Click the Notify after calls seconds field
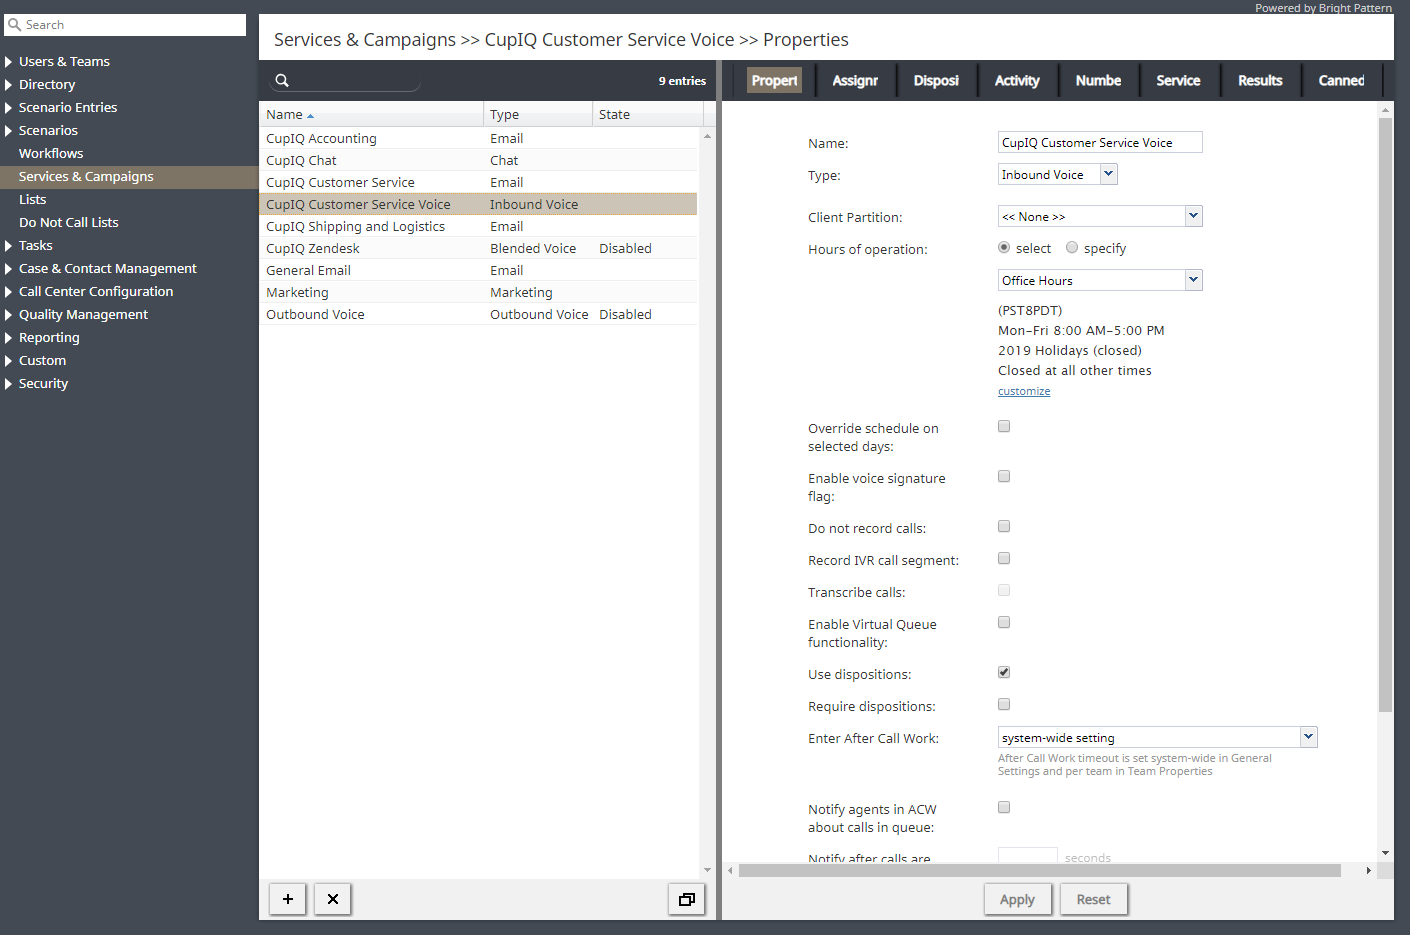The width and height of the screenshot is (1410, 935). click(1028, 857)
